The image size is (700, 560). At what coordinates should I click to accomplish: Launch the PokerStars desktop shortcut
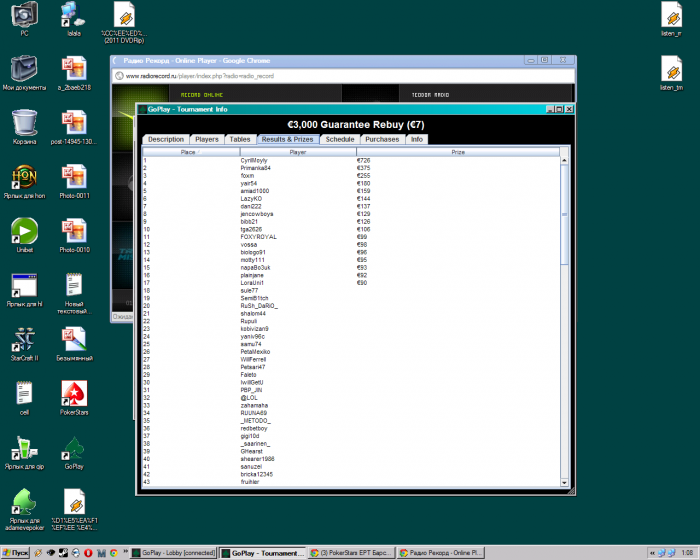click(74, 398)
